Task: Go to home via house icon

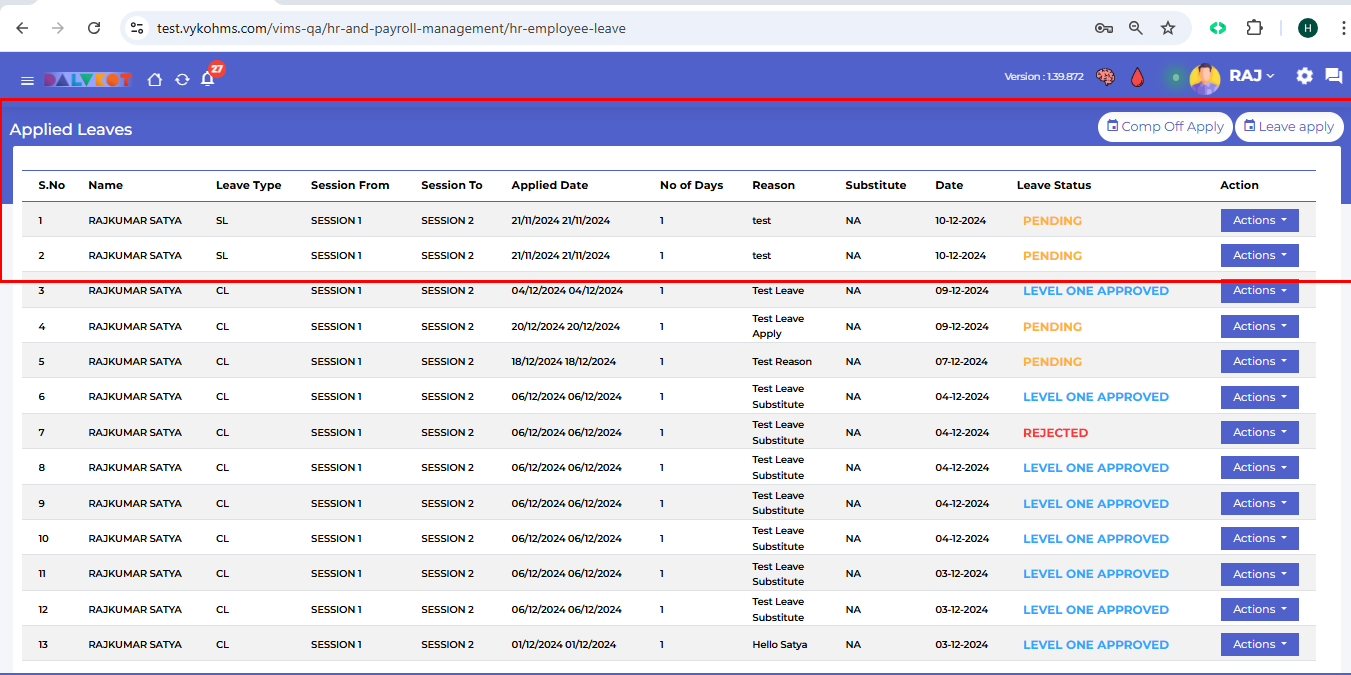Action: tap(155, 80)
